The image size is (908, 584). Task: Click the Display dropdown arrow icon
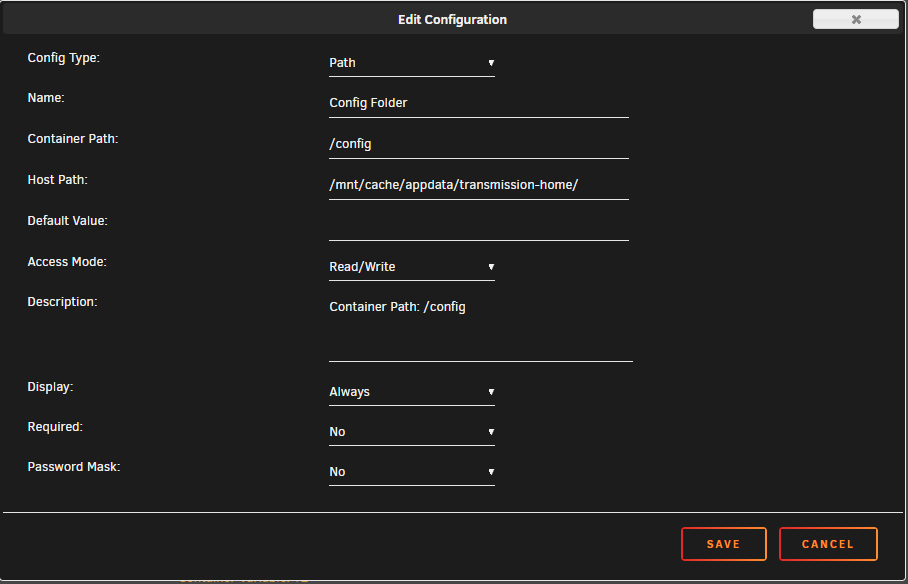491,392
